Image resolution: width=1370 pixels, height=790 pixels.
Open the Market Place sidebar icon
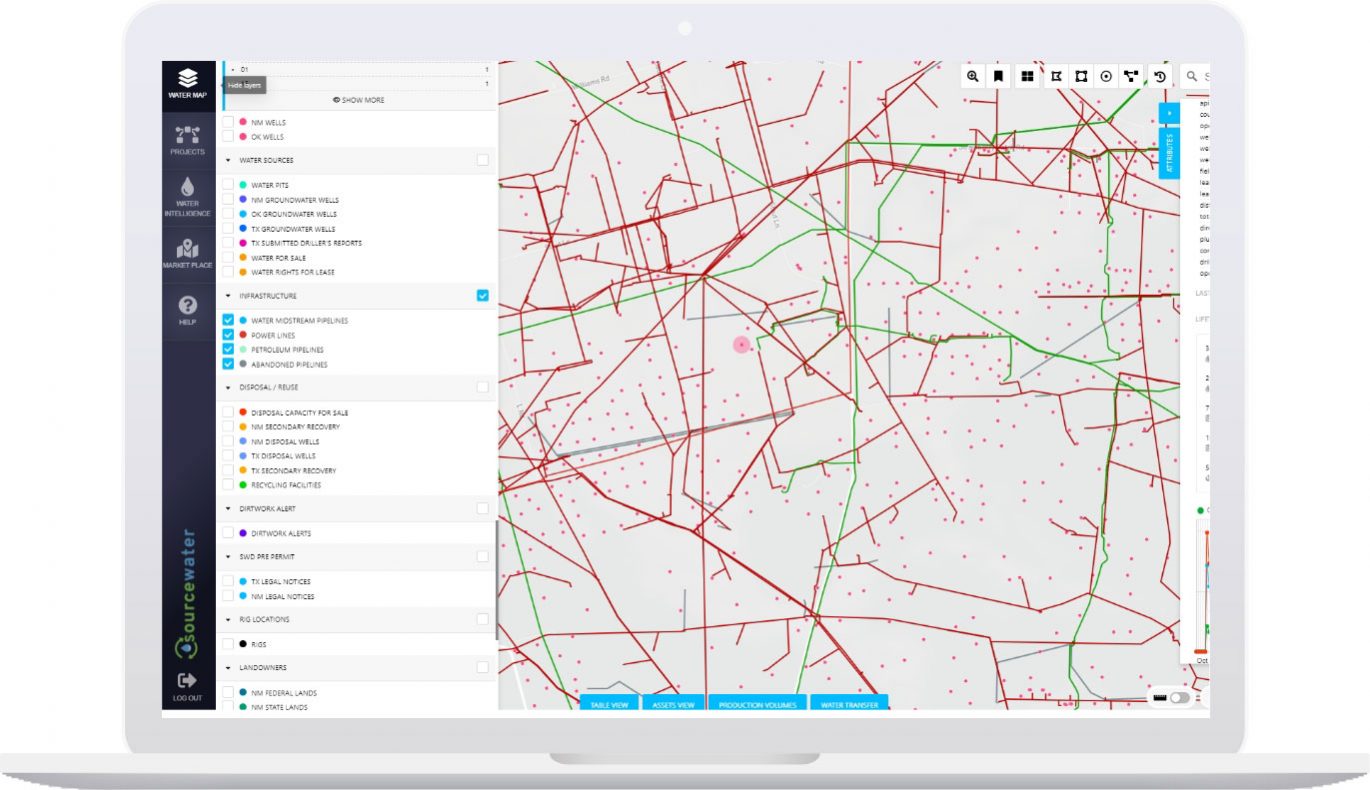tap(188, 248)
